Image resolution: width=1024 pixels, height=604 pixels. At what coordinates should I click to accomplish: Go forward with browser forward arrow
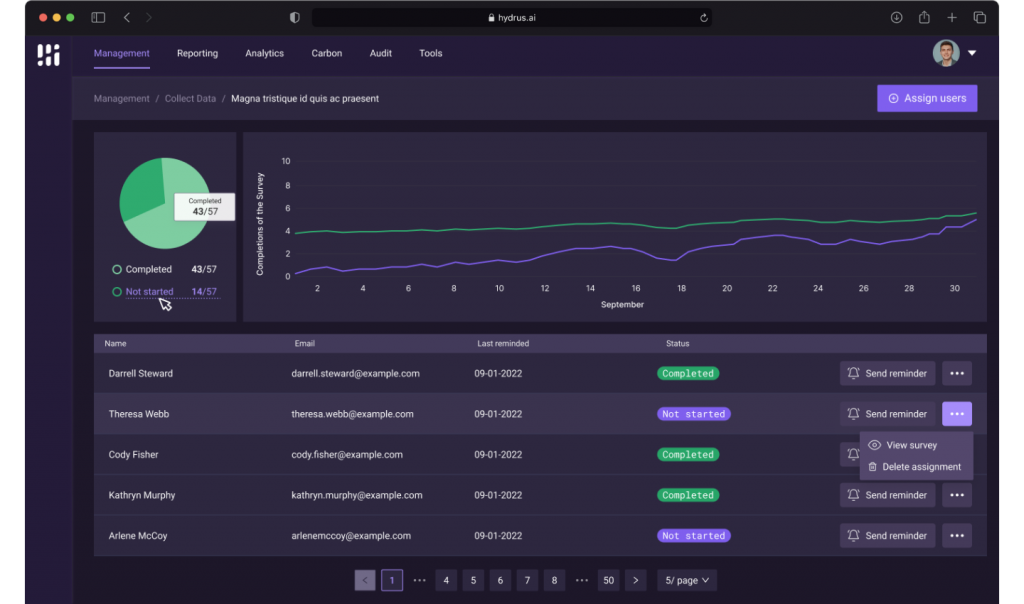pyautogui.click(x=148, y=18)
